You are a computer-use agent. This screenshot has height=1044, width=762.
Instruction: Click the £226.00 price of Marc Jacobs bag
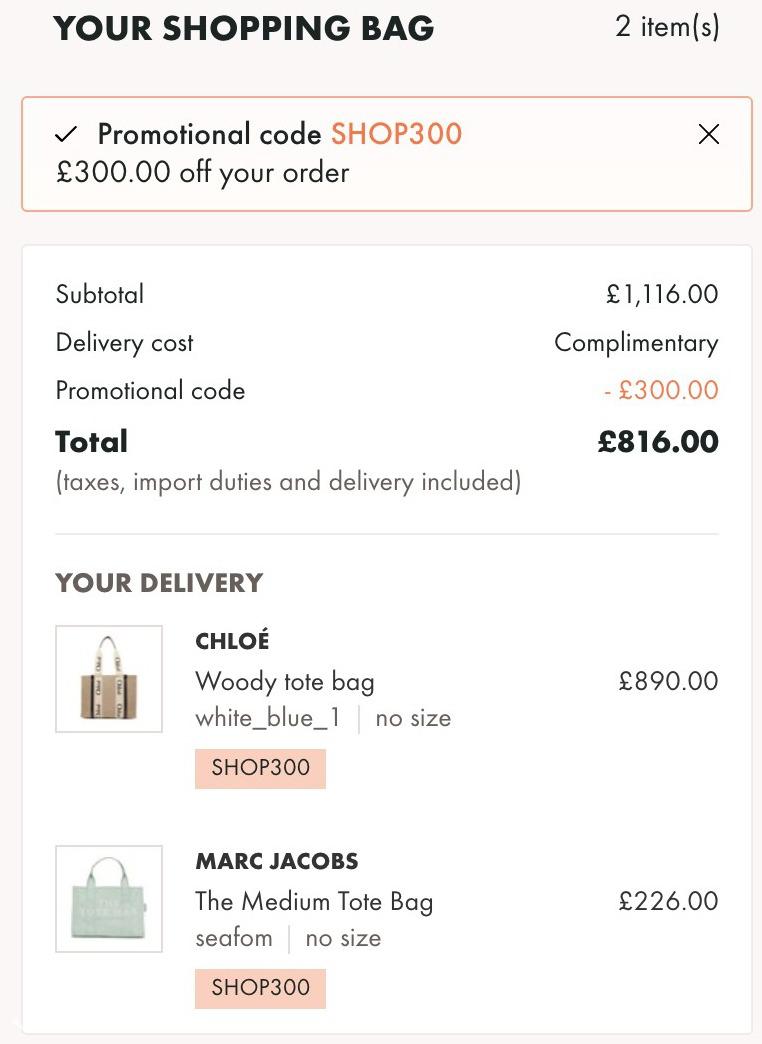pos(668,902)
